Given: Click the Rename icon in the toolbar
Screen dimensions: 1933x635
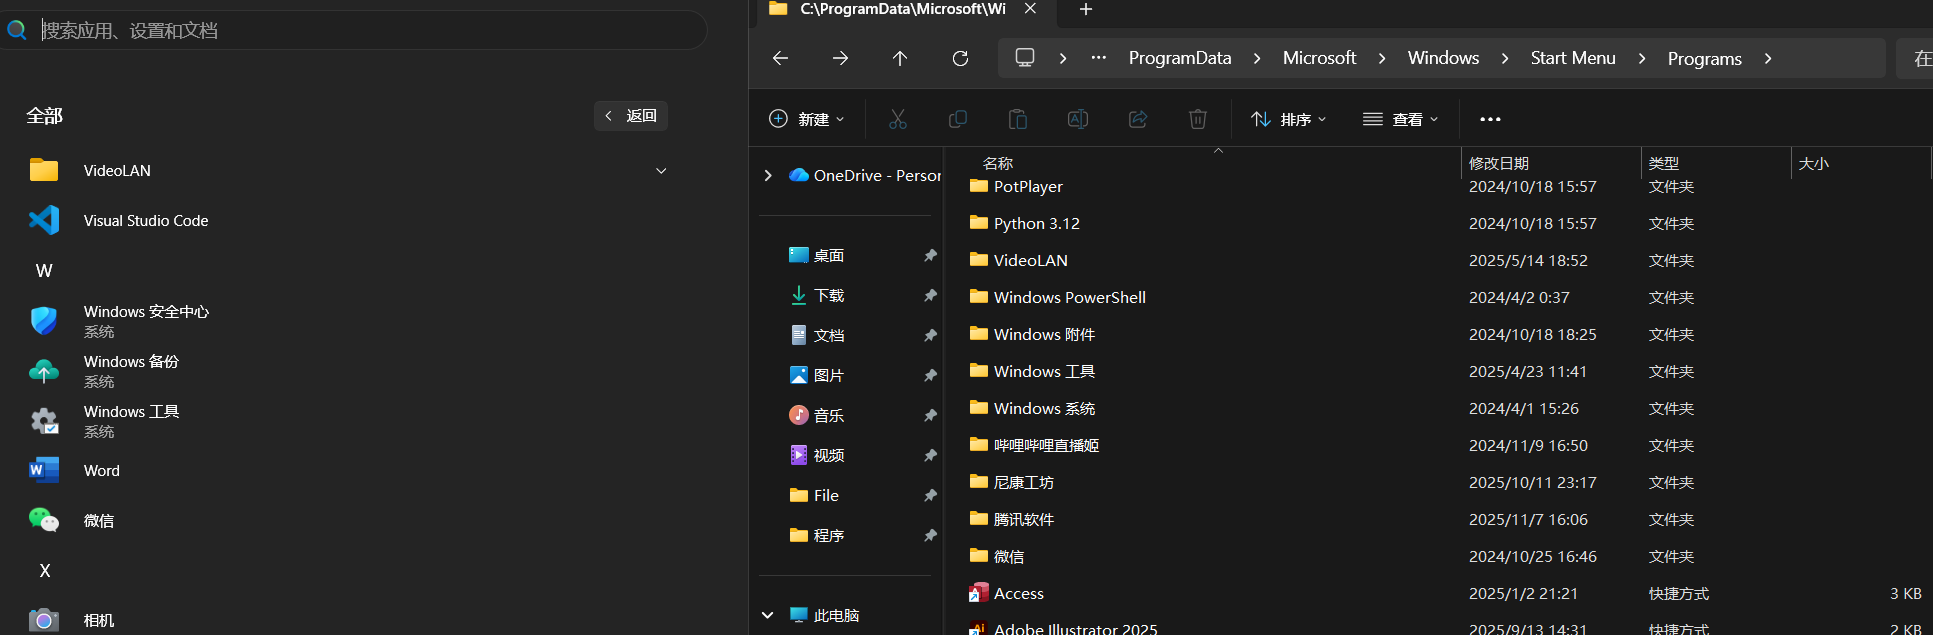Looking at the screenshot, I should pyautogui.click(x=1078, y=119).
